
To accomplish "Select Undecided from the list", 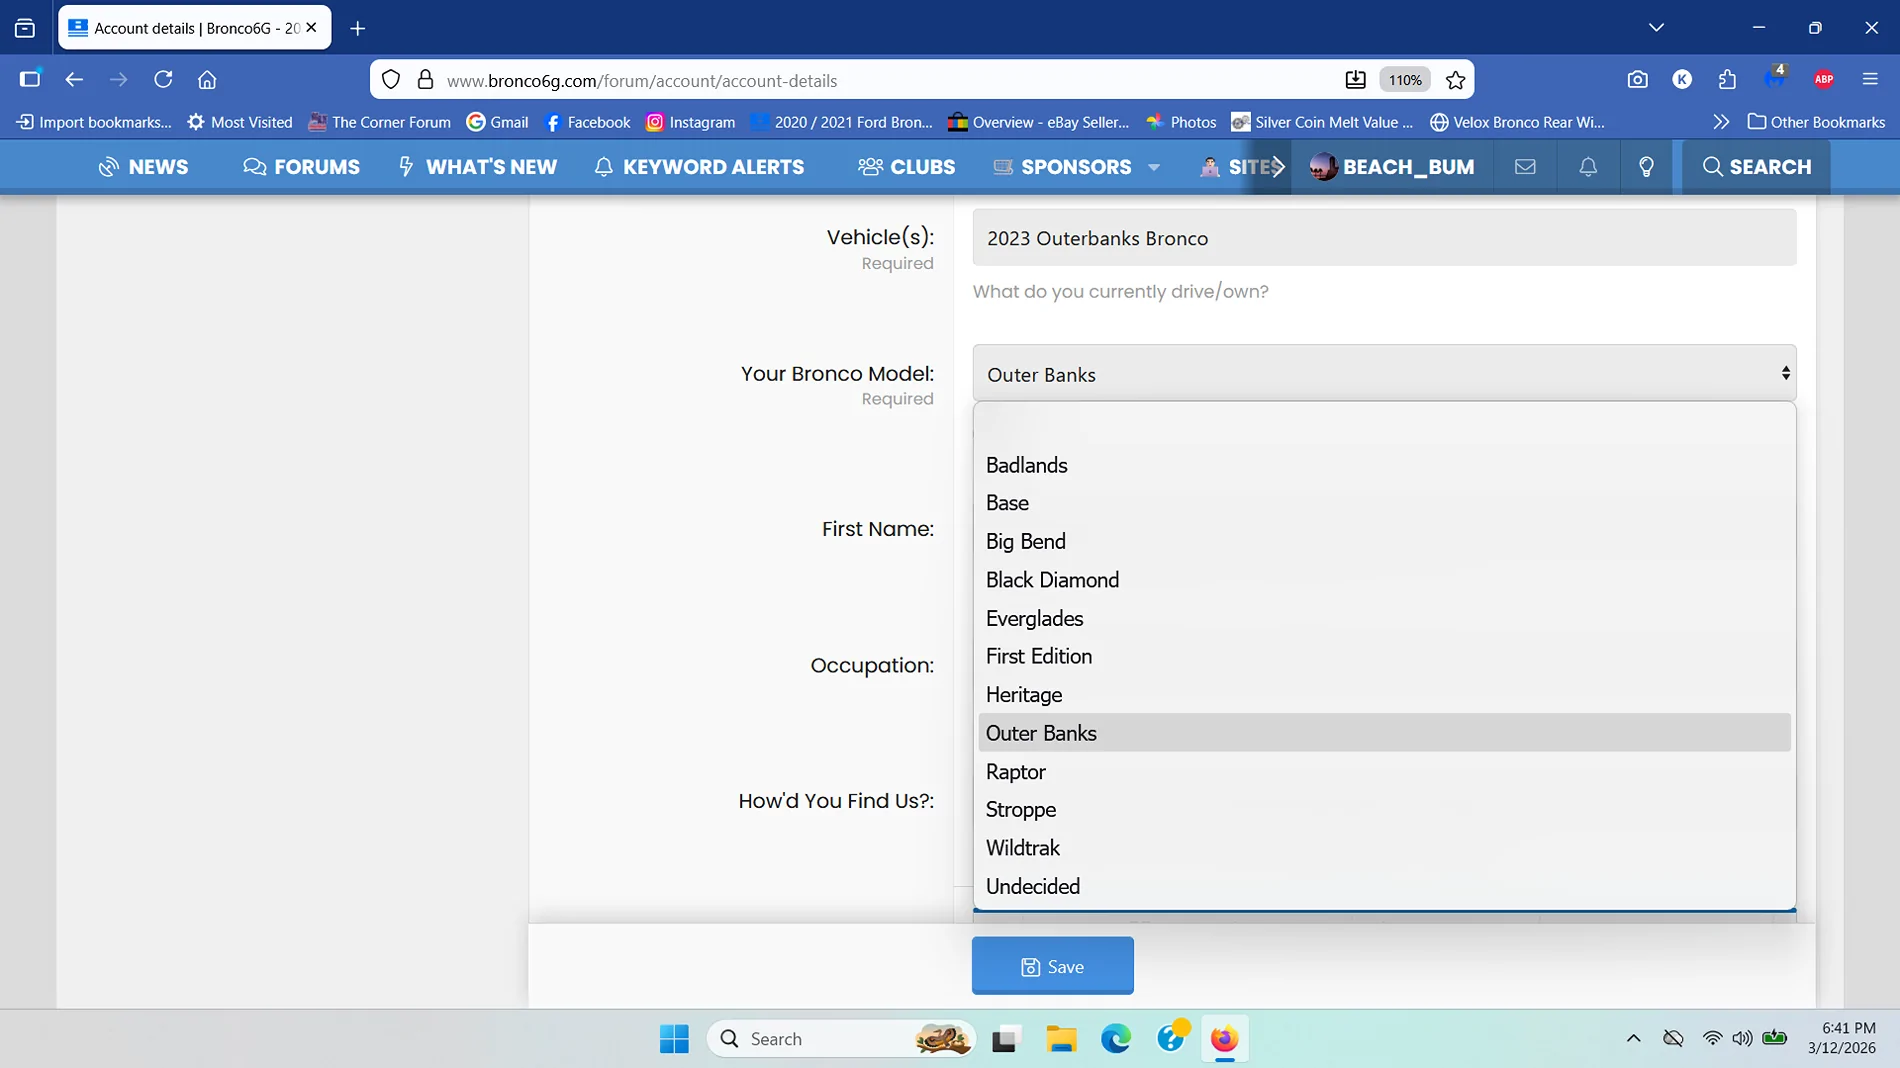I will tap(1384, 887).
